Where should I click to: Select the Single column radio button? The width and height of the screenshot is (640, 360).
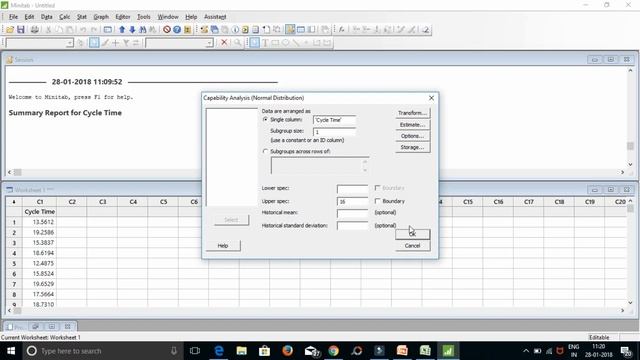tap(265, 120)
